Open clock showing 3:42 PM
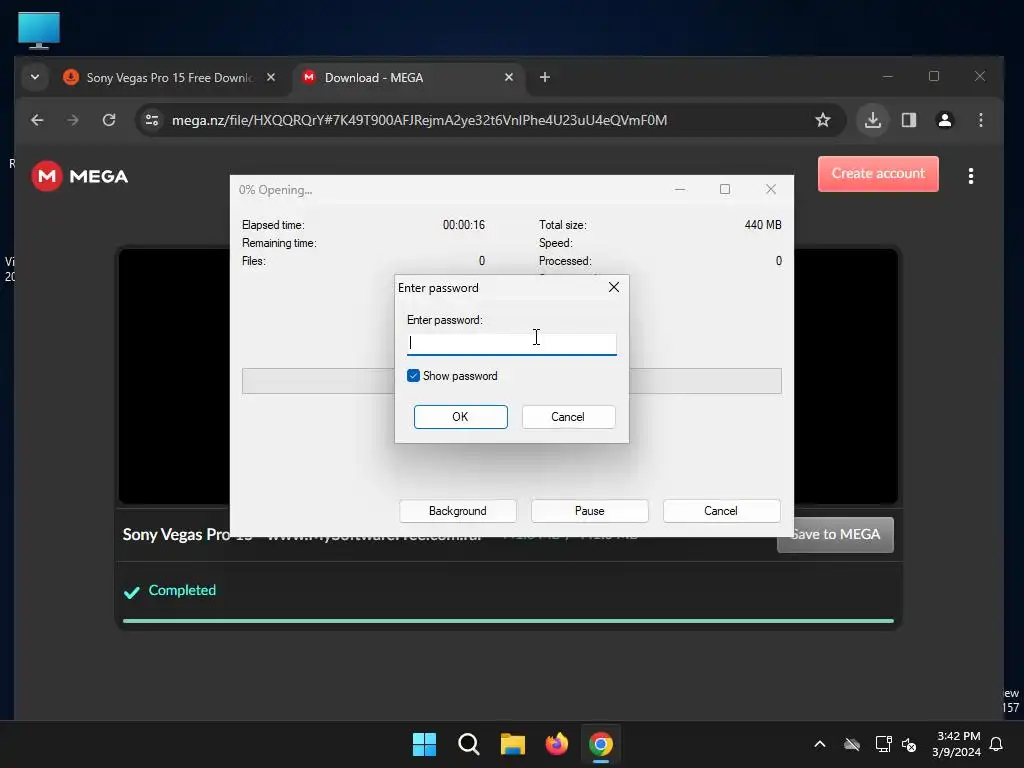Screen dimensions: 1024x768 click(x=957, y=744)
